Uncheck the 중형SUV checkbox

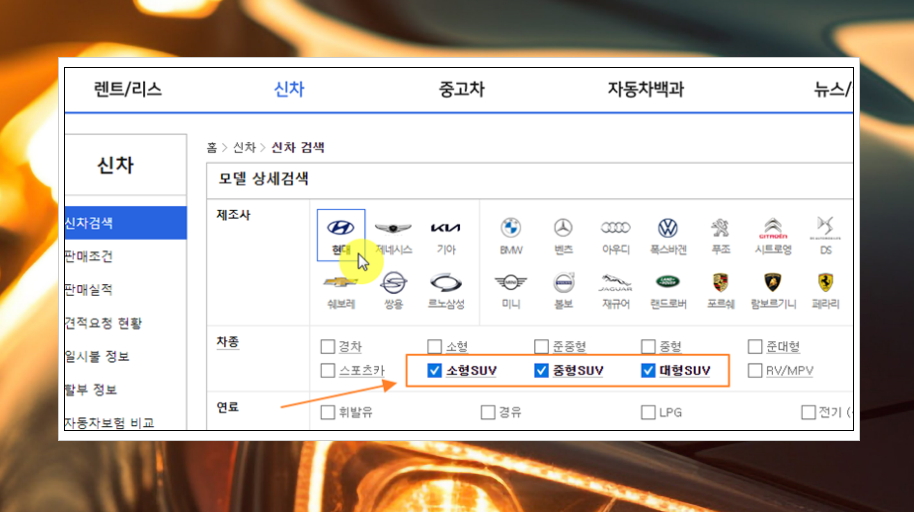pyautogui.click(x=541, y=370)
